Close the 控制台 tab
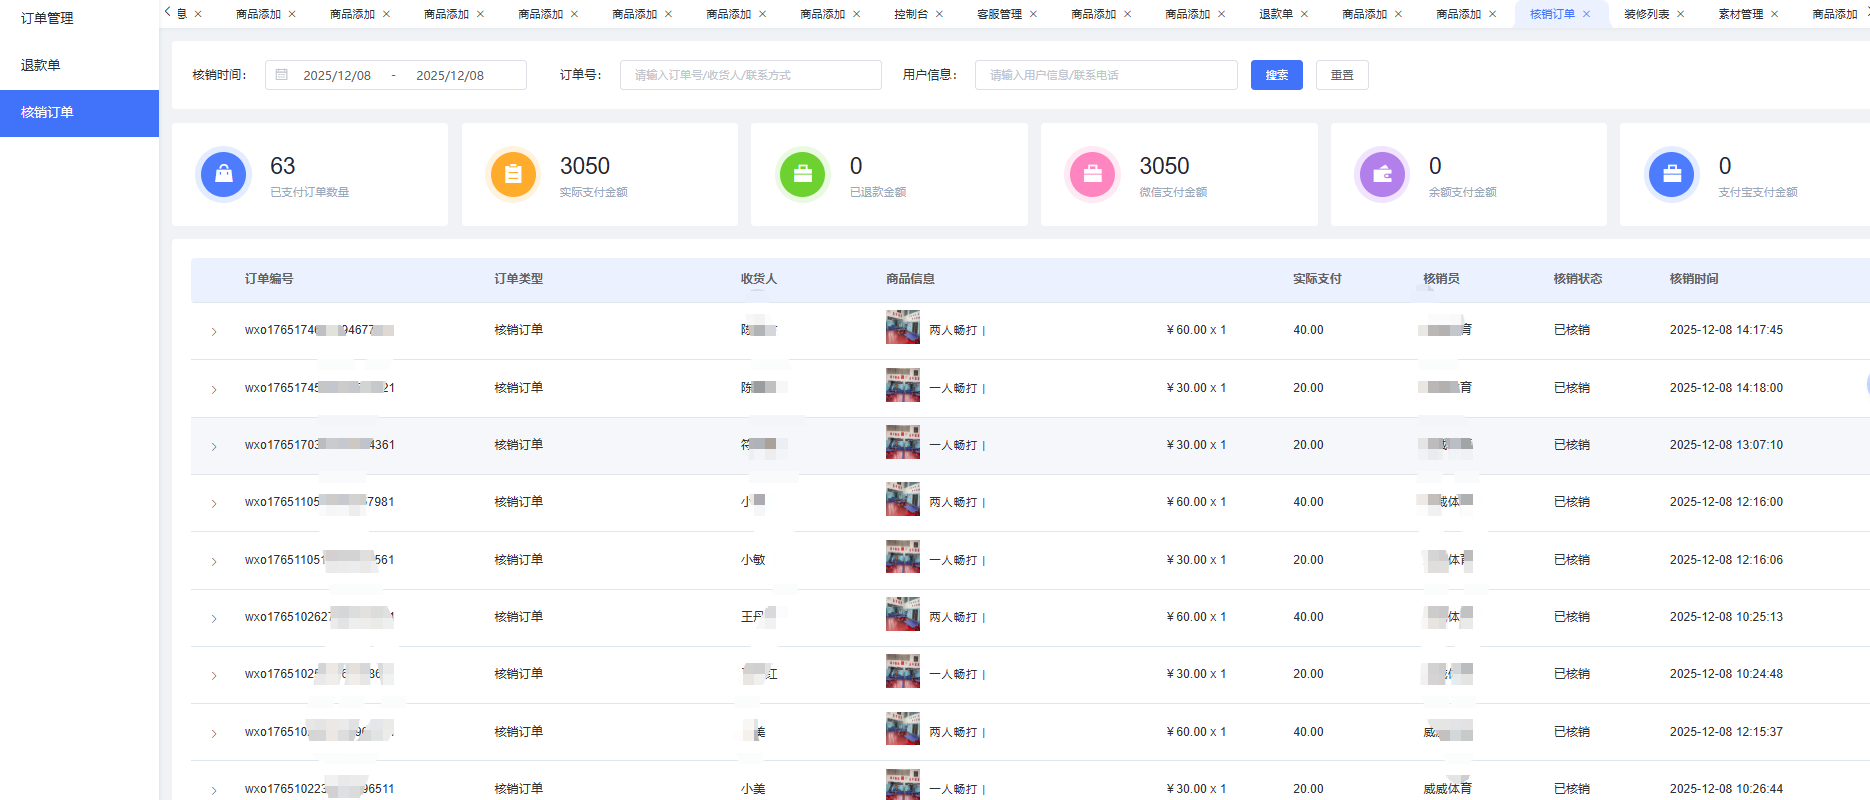 click(x=939, y=14)
